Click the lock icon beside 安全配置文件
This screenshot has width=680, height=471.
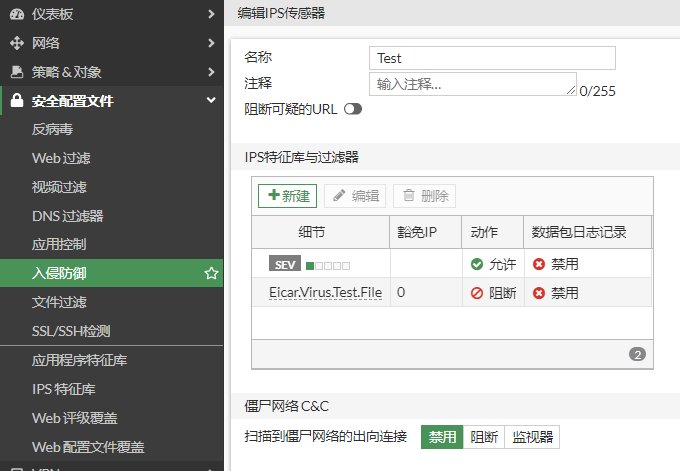tap(16, 101)
